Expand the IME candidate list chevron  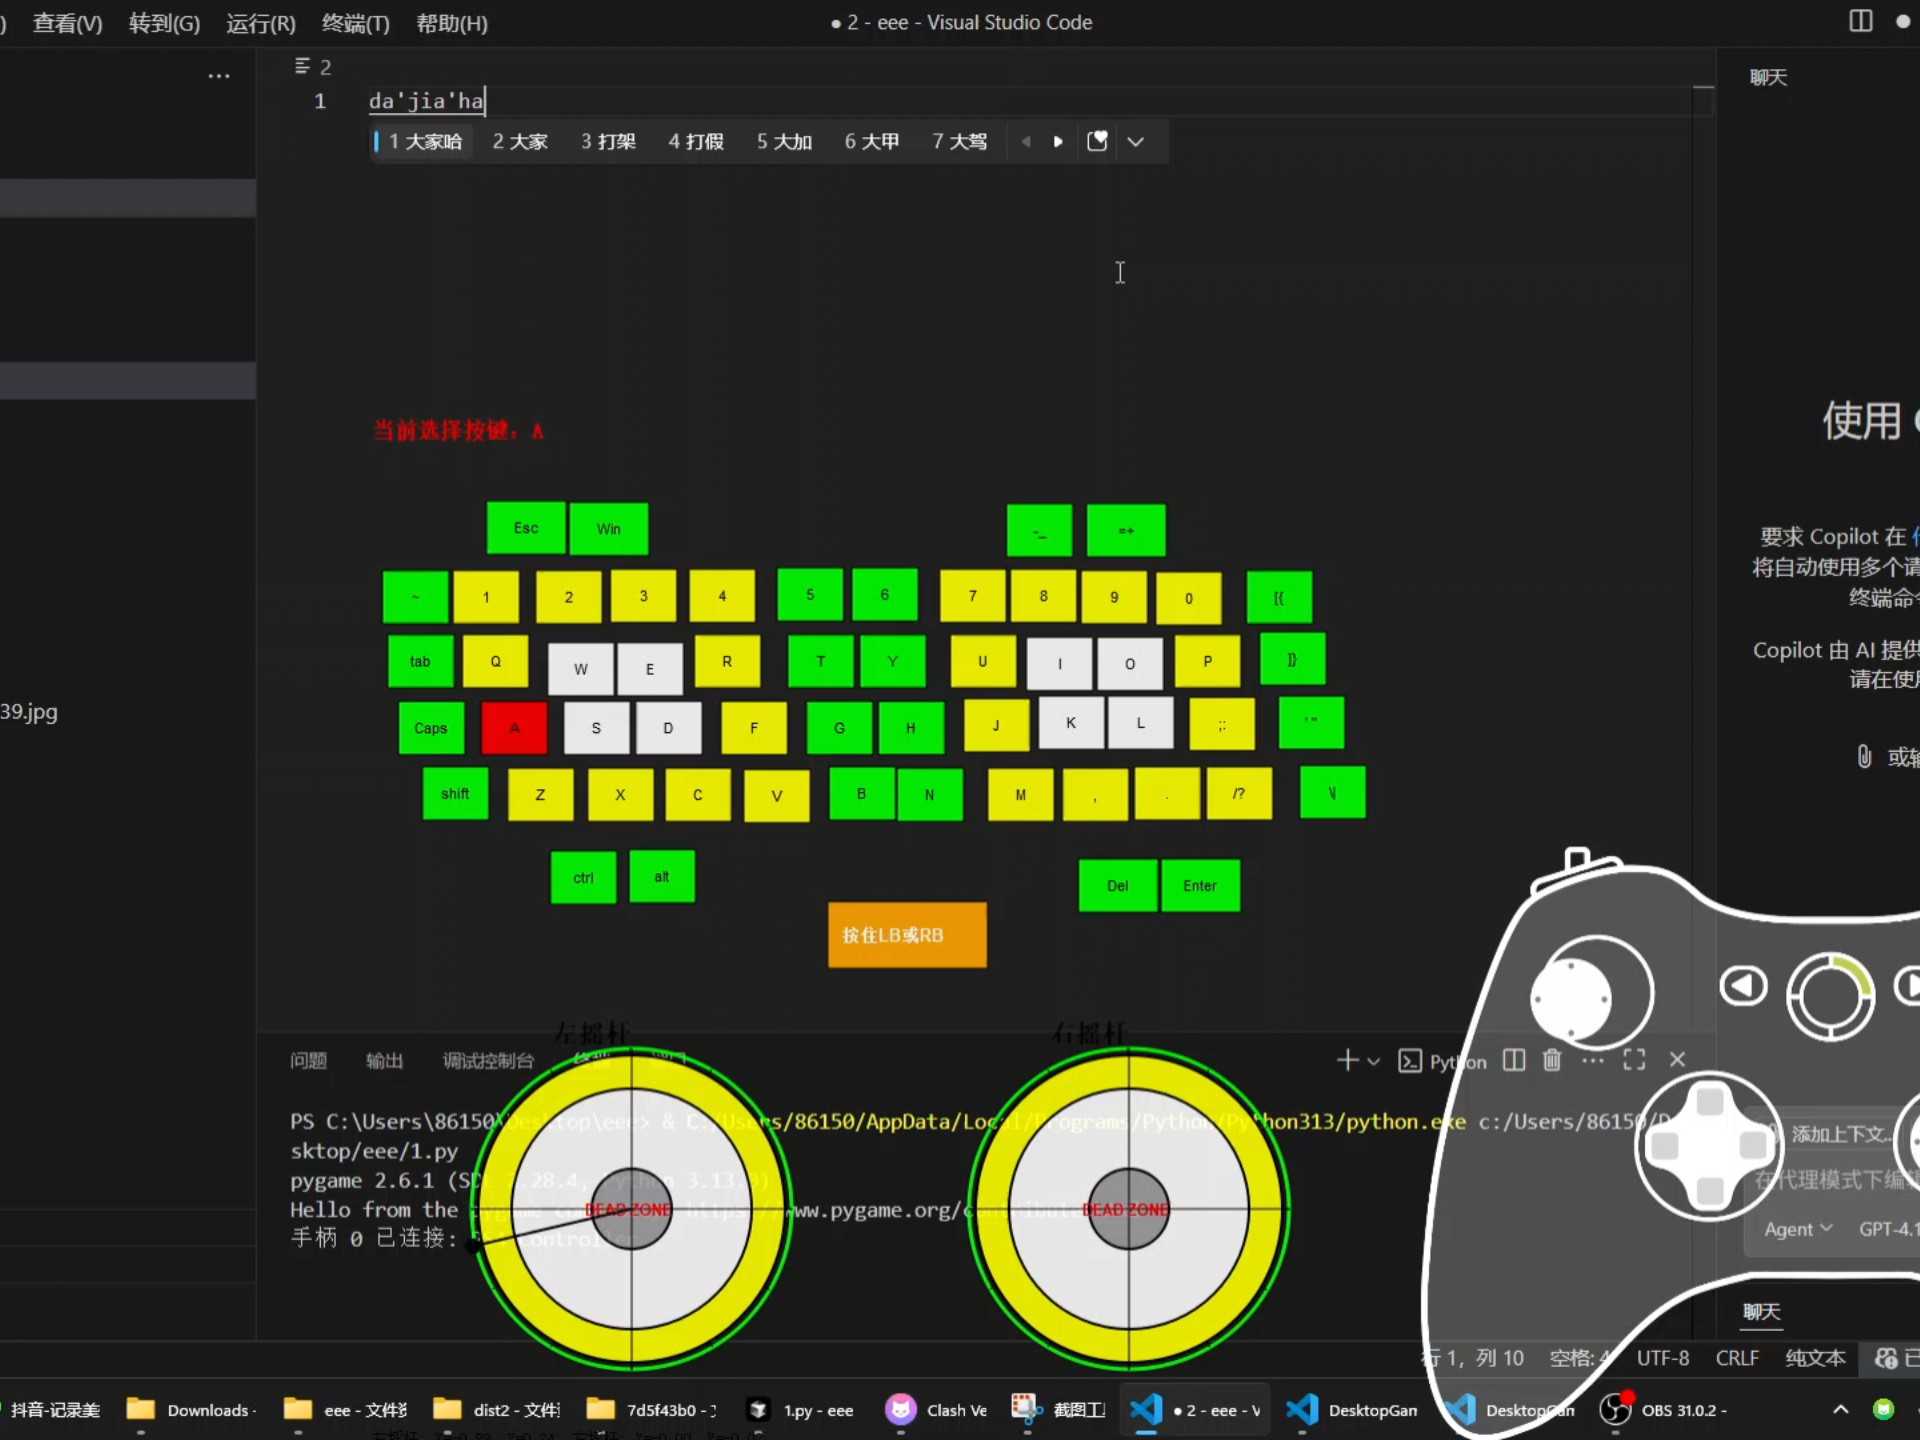coord(1135,142)
